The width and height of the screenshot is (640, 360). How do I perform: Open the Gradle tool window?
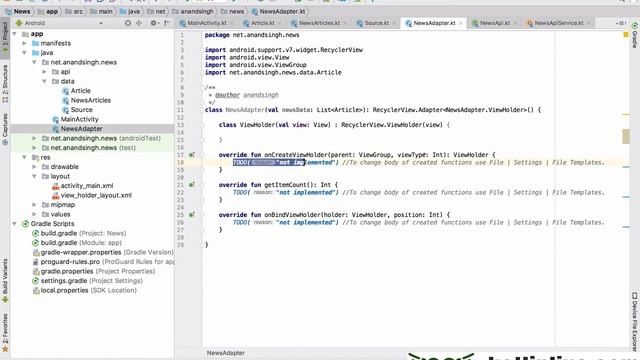point(635,36)
